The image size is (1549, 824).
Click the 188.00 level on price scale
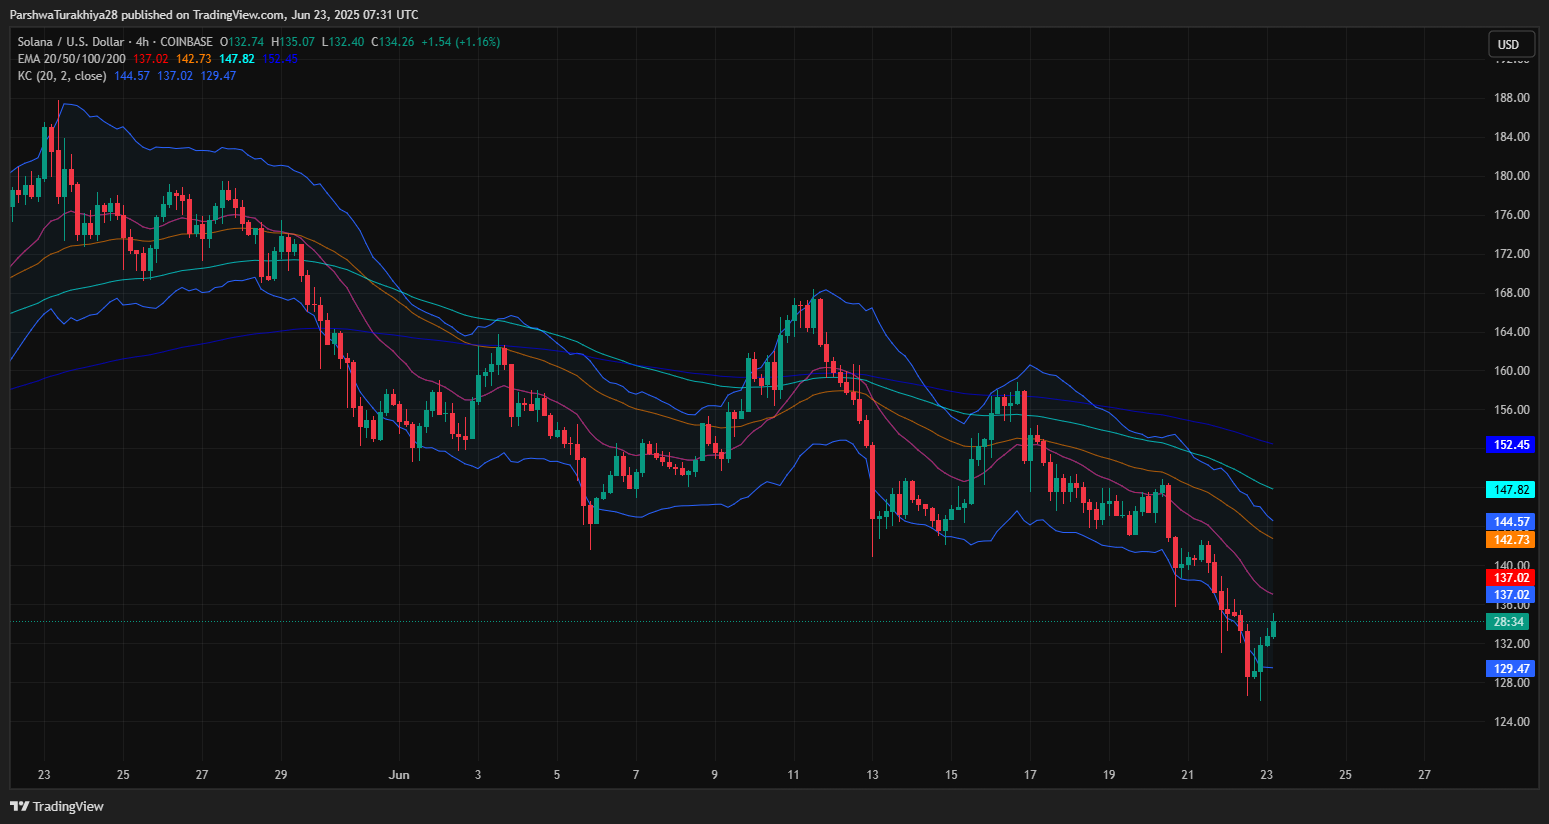pyautogui.click(x=1511, y=98)
